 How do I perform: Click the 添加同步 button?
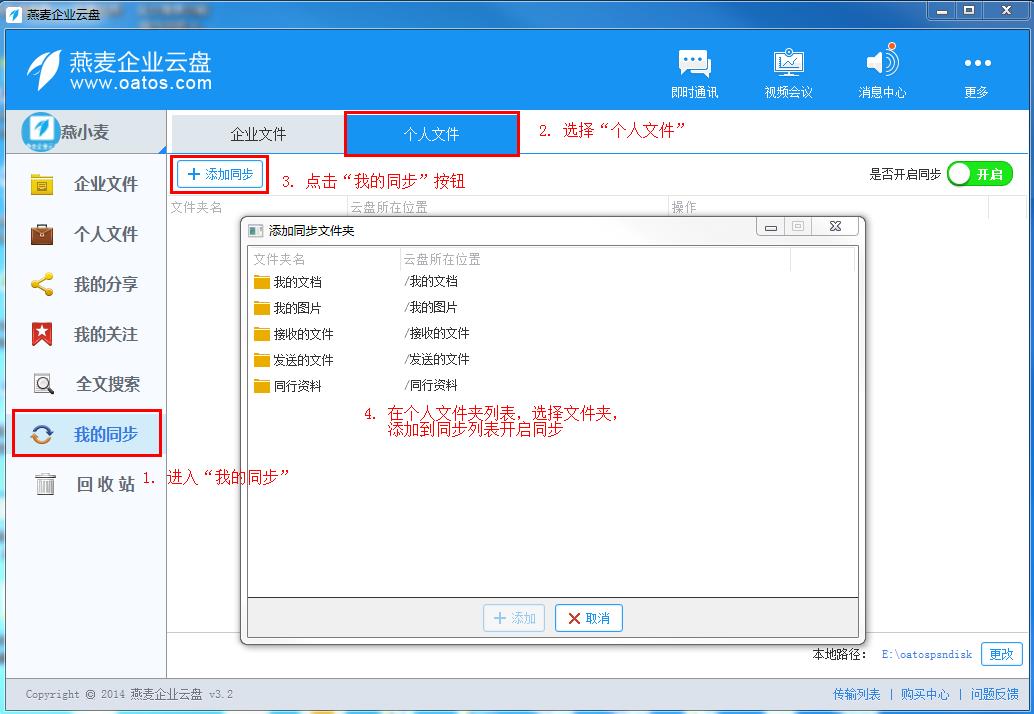[x=220, y=174]
